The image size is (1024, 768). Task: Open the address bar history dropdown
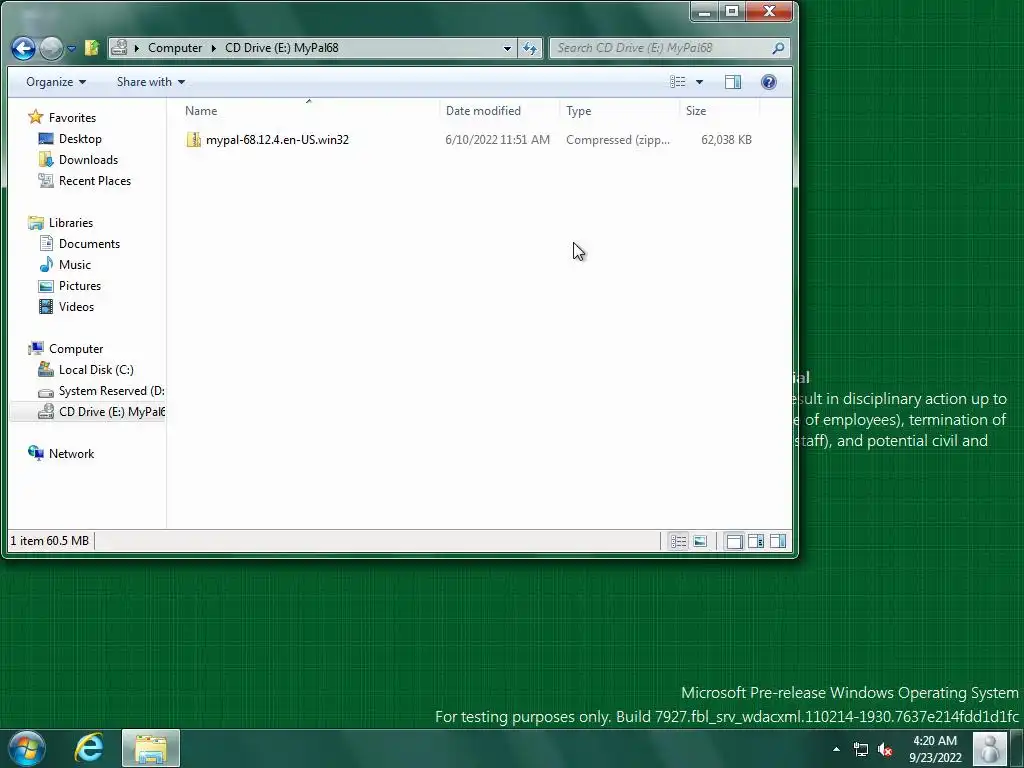507,48
